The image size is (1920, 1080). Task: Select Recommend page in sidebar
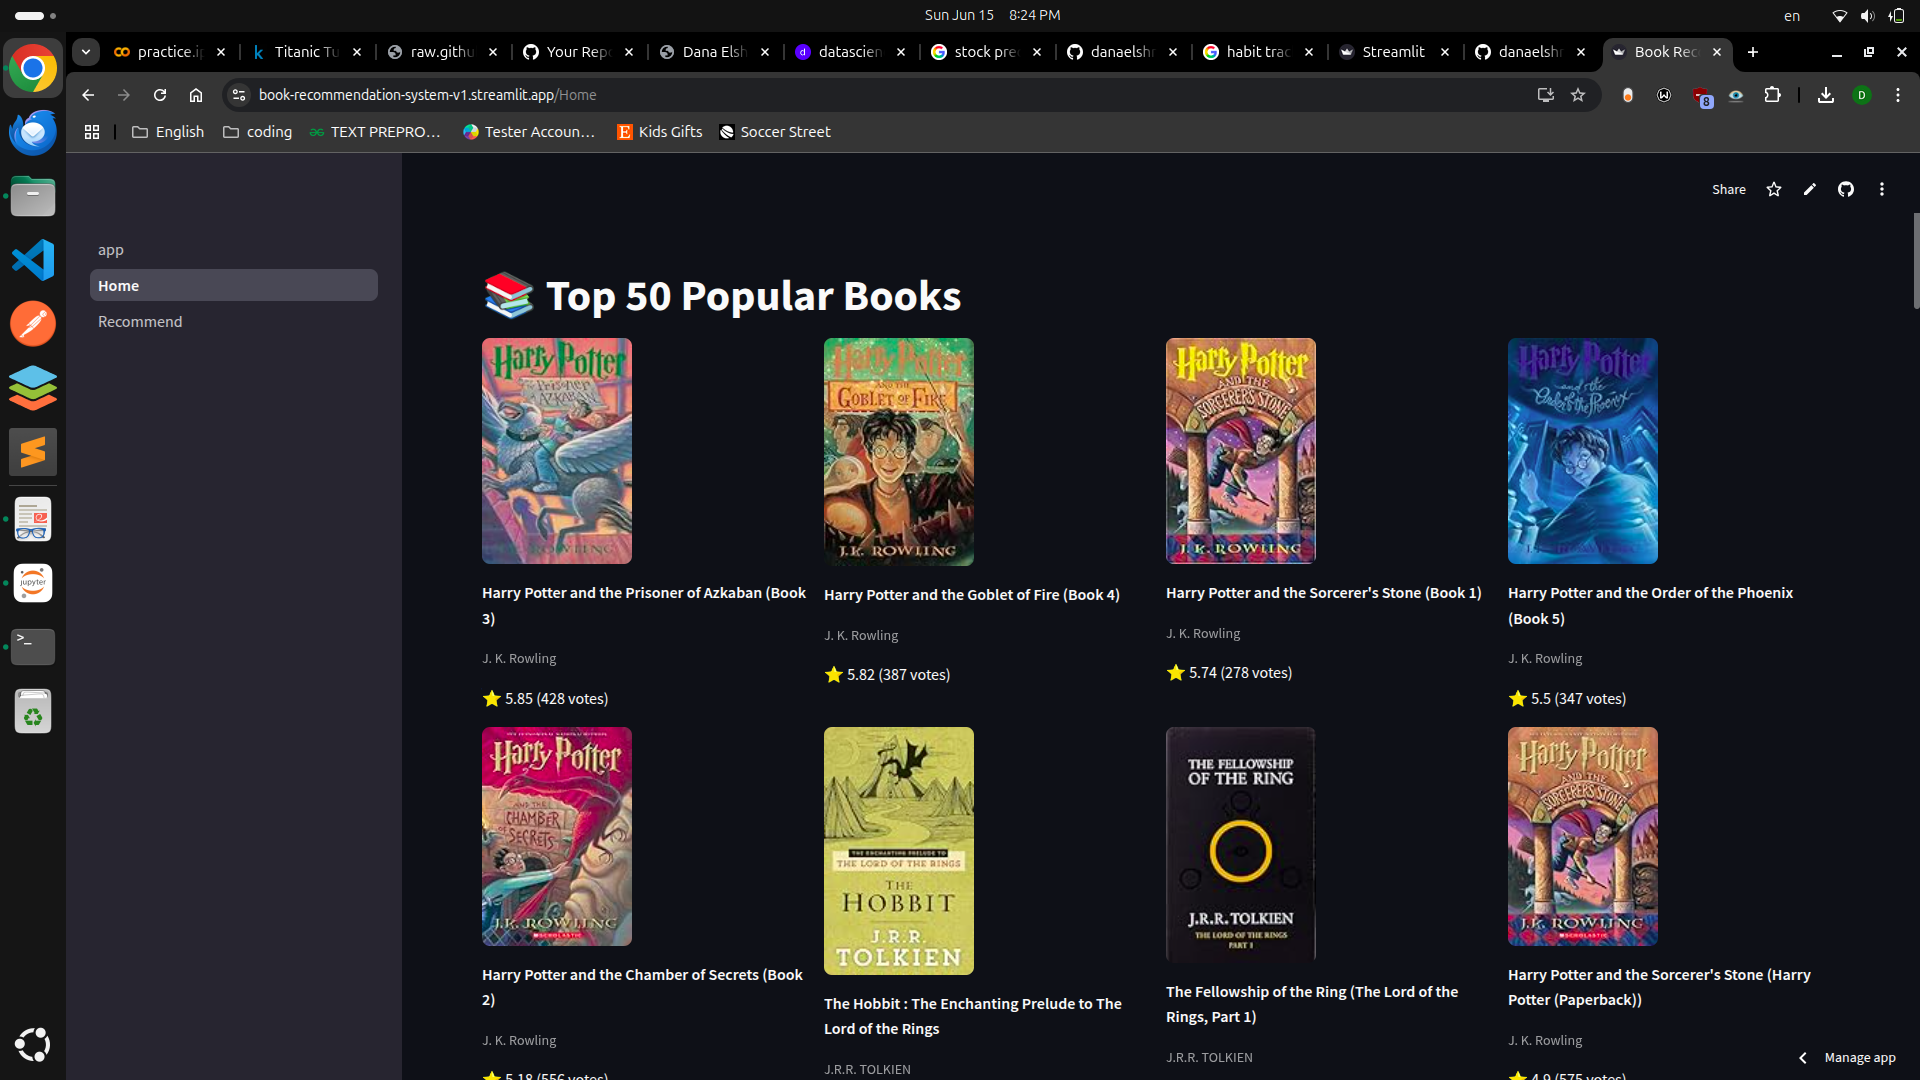click(140, 321)
